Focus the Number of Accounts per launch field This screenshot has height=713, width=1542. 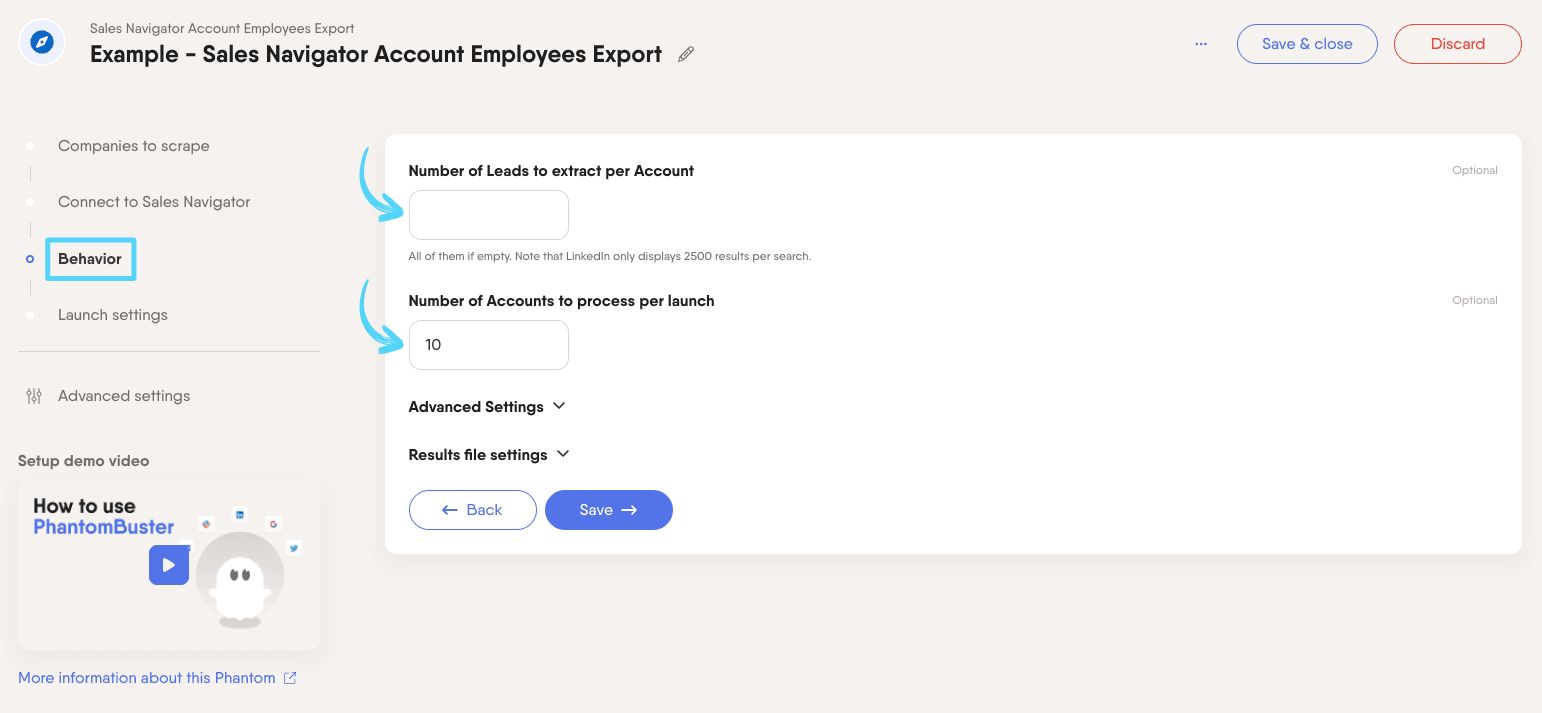(x=489, y=345)
